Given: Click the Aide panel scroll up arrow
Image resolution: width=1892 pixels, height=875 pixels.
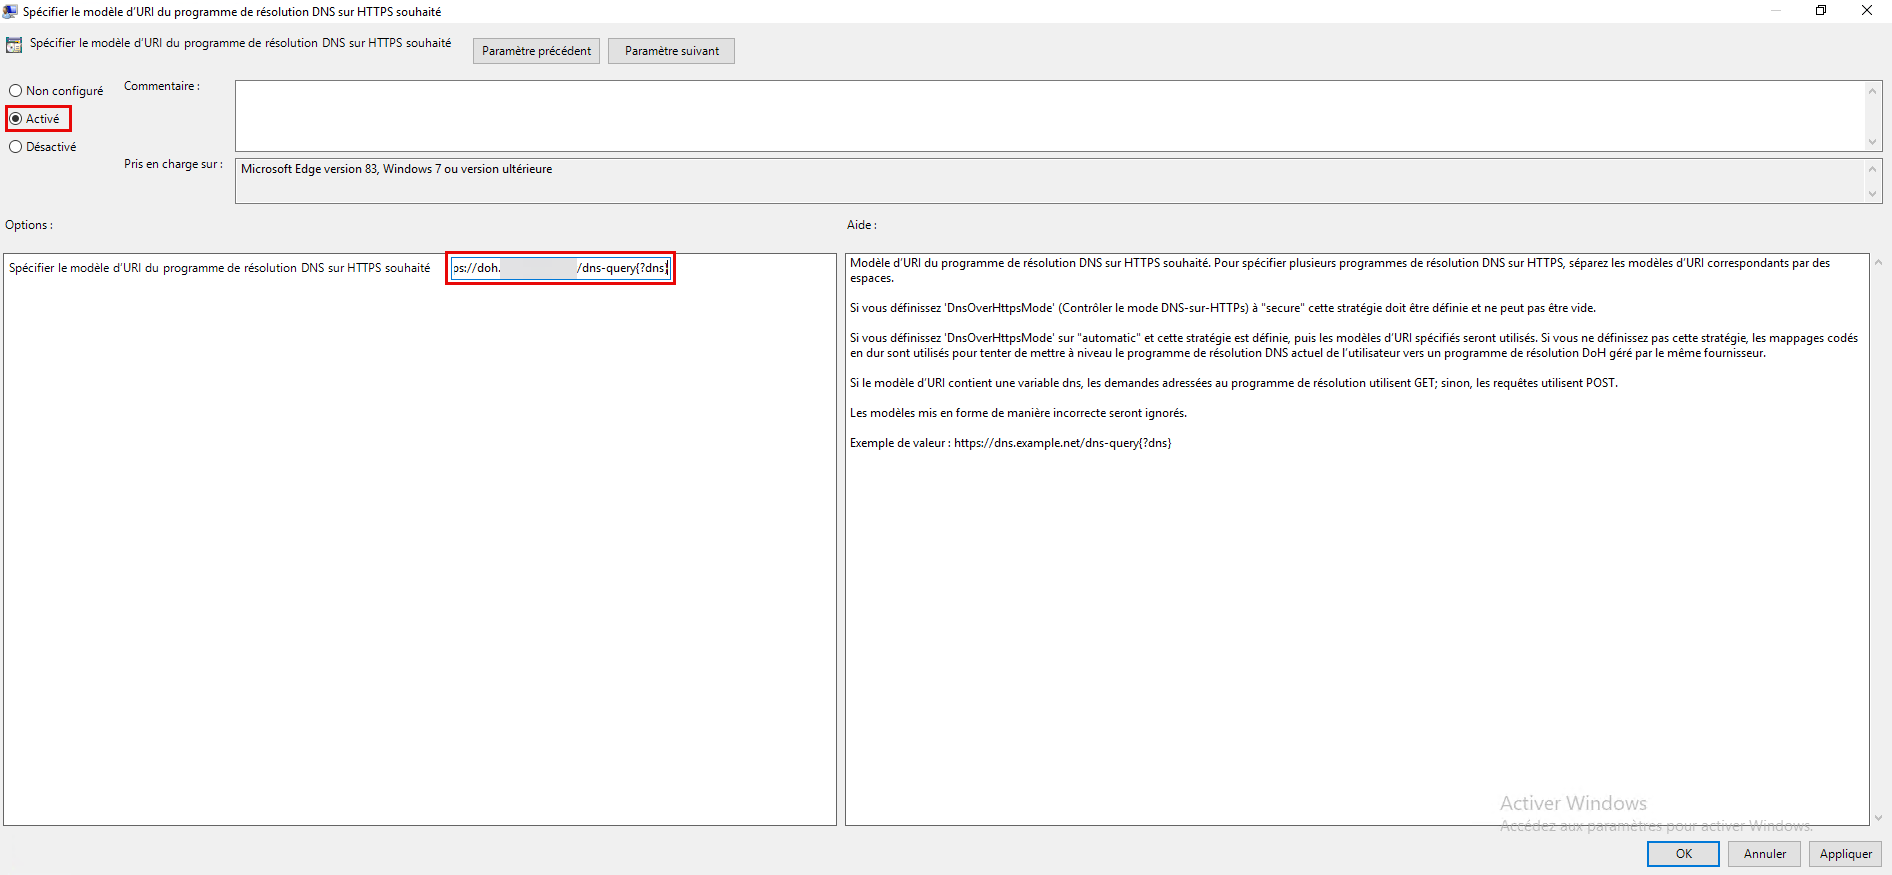Looking at the screenshot, I should (x=1878, y=263).
